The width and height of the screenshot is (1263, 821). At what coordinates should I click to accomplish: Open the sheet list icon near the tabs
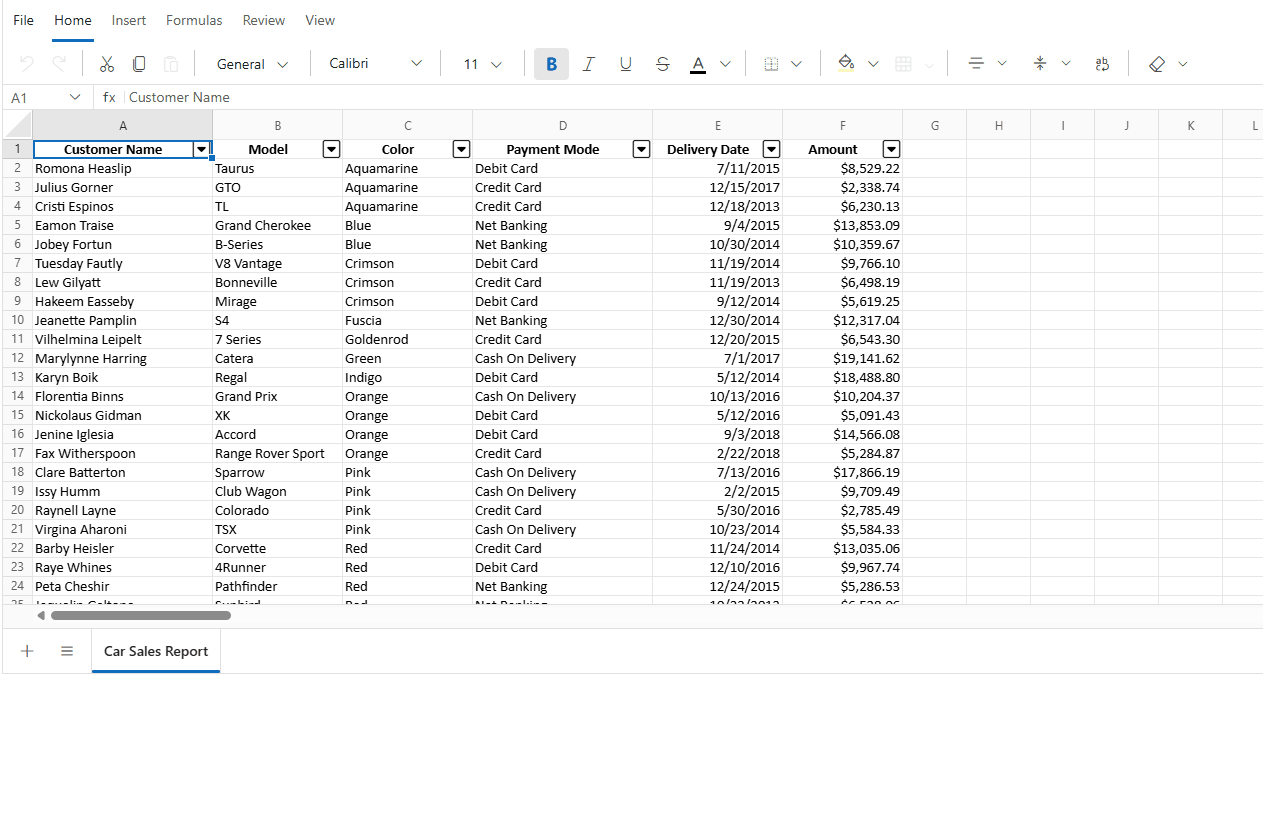point(66,650)
